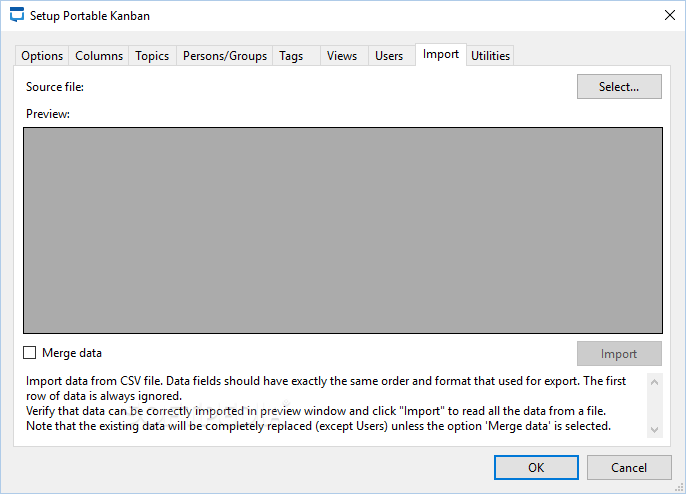Go to the Utilities tab
Image resolution: width=686 pixels, height=494 pixels.
(490, 56)
